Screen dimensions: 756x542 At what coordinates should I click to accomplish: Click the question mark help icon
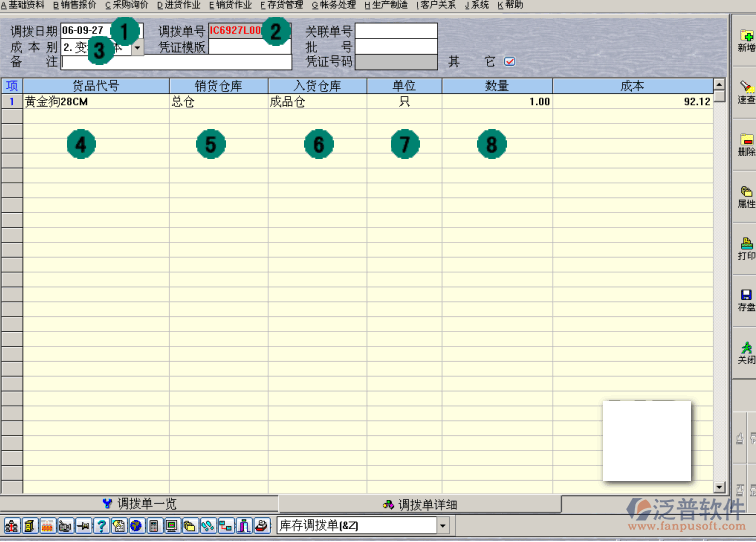click(x=101, y=526)
